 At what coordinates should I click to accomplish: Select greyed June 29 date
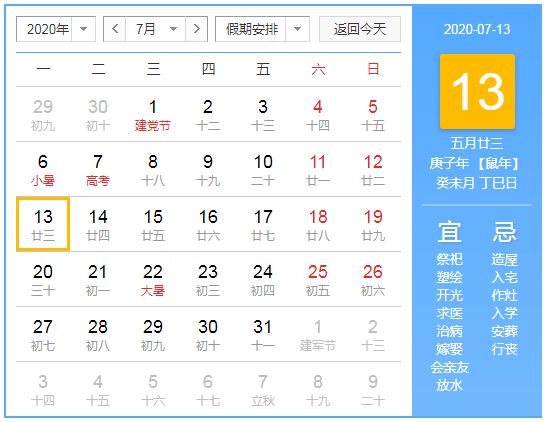[x=43, y=114]
